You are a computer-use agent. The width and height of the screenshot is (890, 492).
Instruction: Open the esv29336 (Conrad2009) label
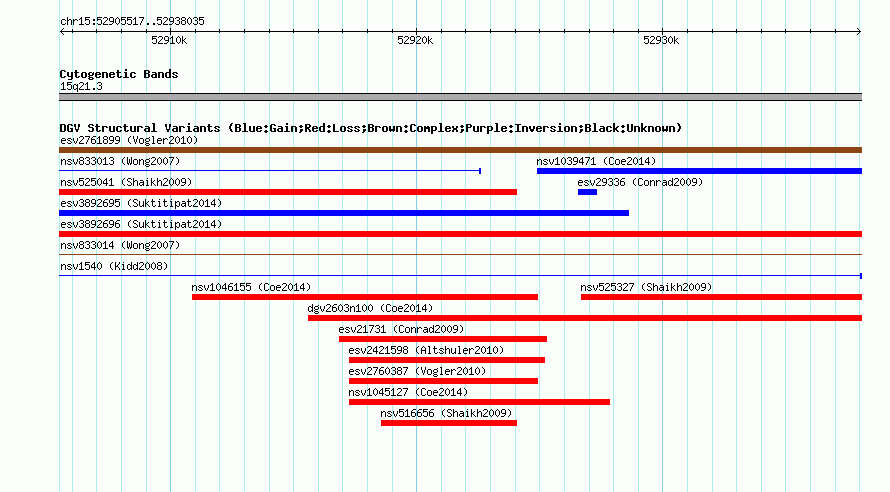pyautogui.click(x=640, y=182)
